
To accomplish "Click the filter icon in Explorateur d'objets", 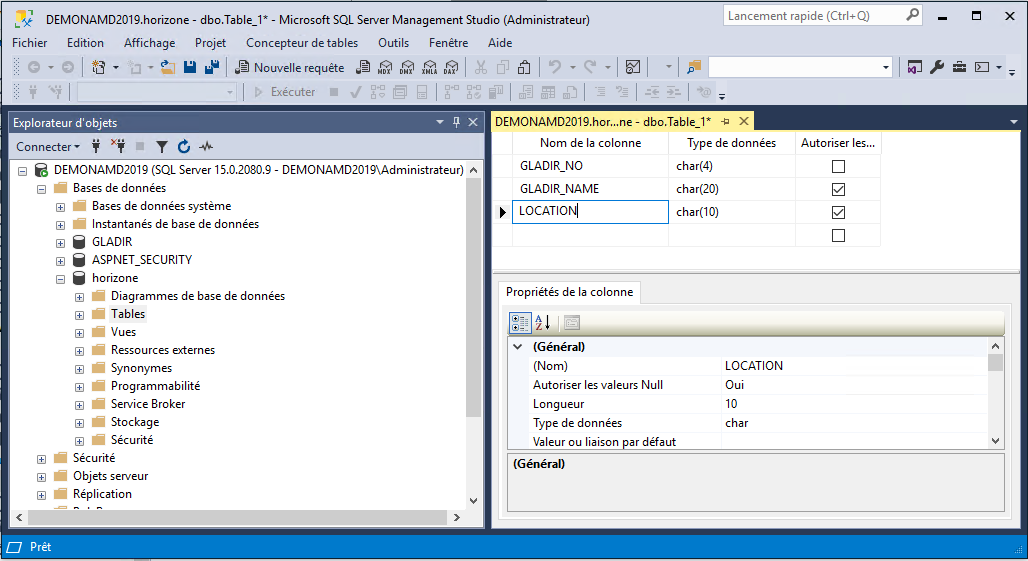I will [161, 146].
